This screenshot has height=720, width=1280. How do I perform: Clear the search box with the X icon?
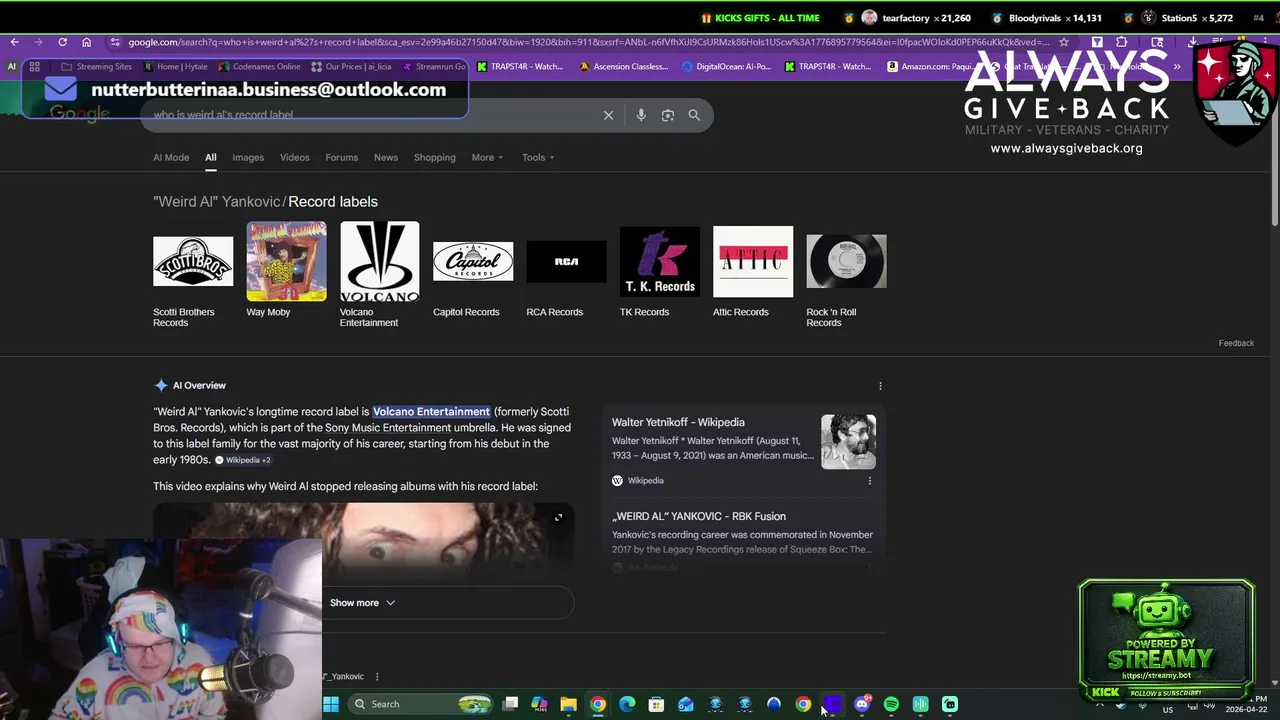pyautogui.click(x=608, y=115)
